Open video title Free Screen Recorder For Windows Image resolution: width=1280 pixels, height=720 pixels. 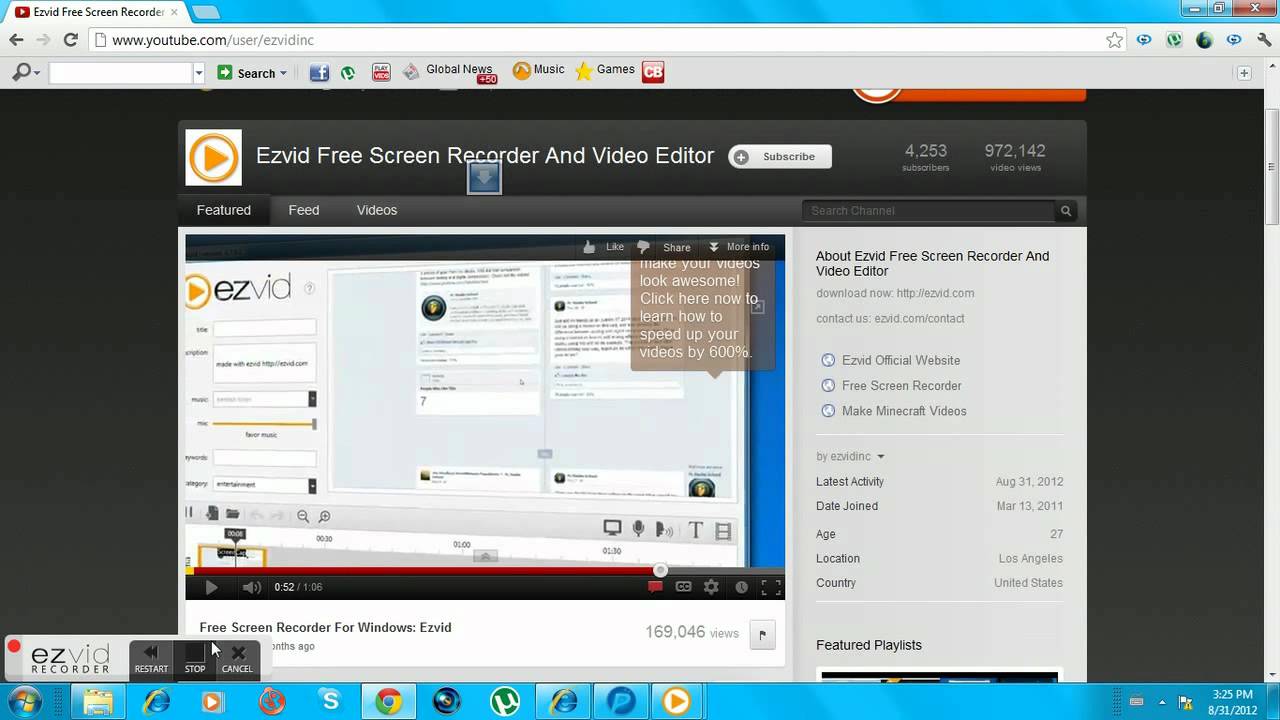tap(325, 627)
